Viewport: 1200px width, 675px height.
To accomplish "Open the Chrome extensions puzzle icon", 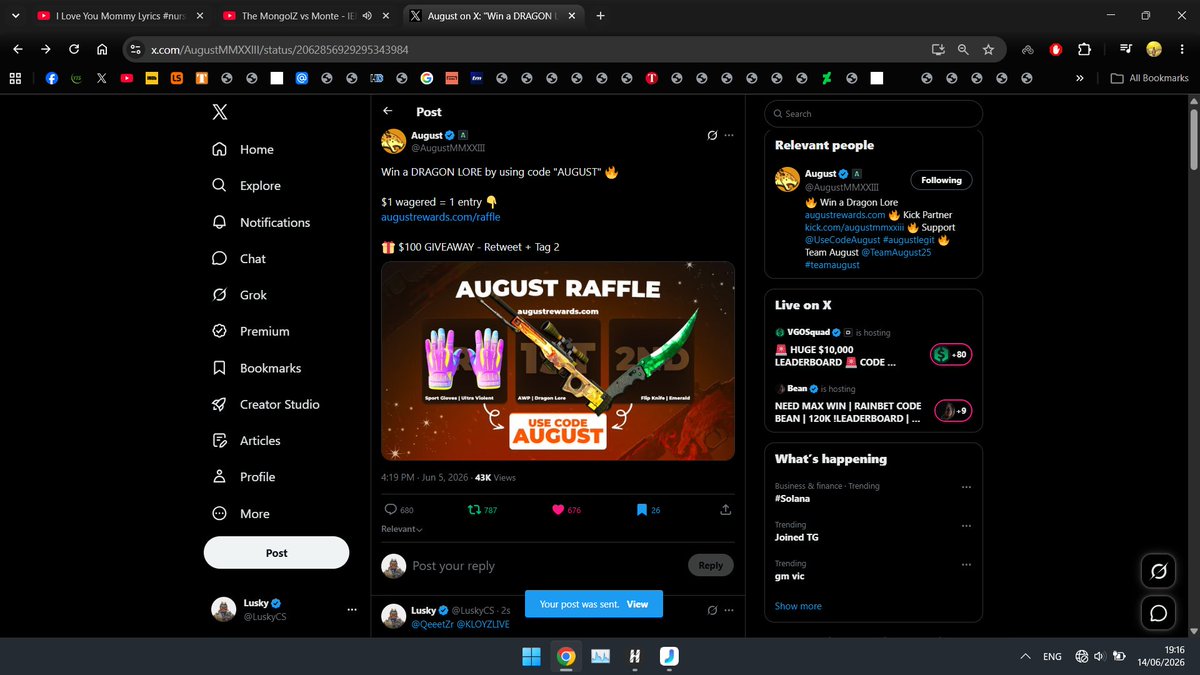I will (x=1084, y=49).
